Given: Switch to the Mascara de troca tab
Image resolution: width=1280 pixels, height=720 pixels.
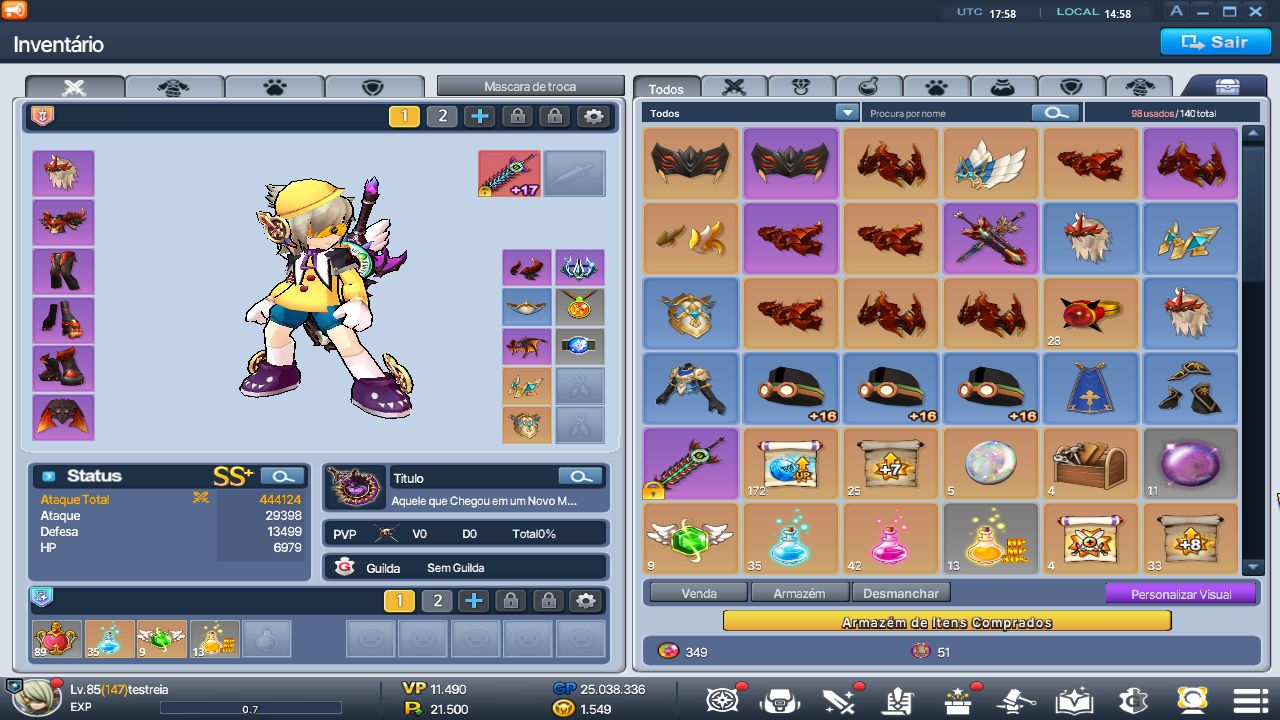Looking at the screenshot, I should coord(530,86).
